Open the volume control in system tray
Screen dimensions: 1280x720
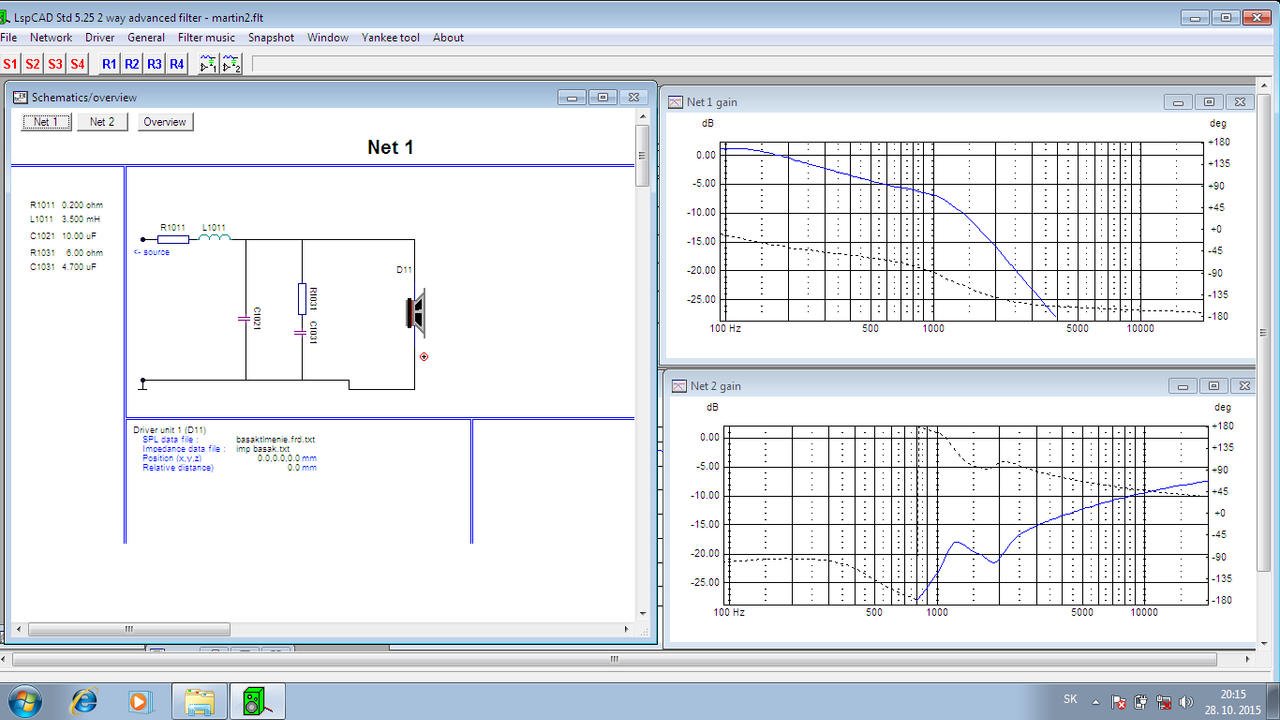[x=1187, y=701]
